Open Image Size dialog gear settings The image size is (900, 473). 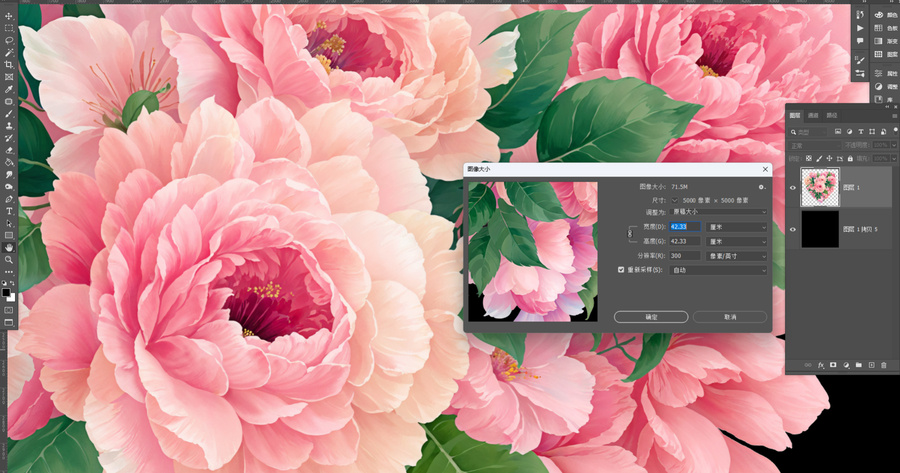[x=762, y=187]
